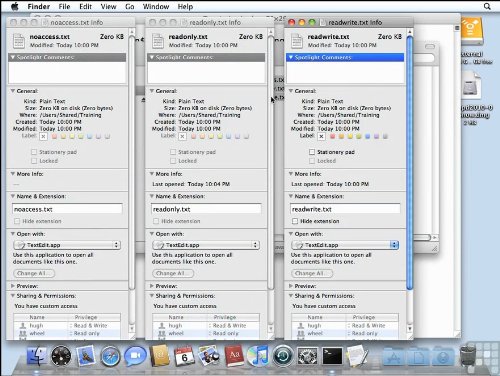The height and width of the screenshot is (376, 500).
Task: Open the Trash in the Dock
Action: pyautogui.click(x=468, y=356)
